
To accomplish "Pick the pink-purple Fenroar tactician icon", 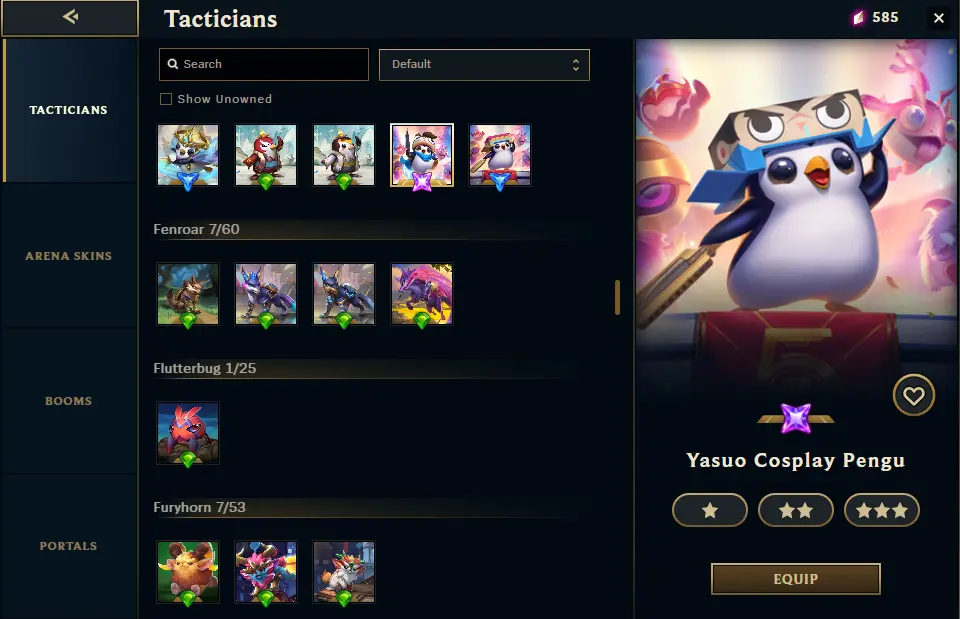I will pyautogui.click(x=422, y=294).
